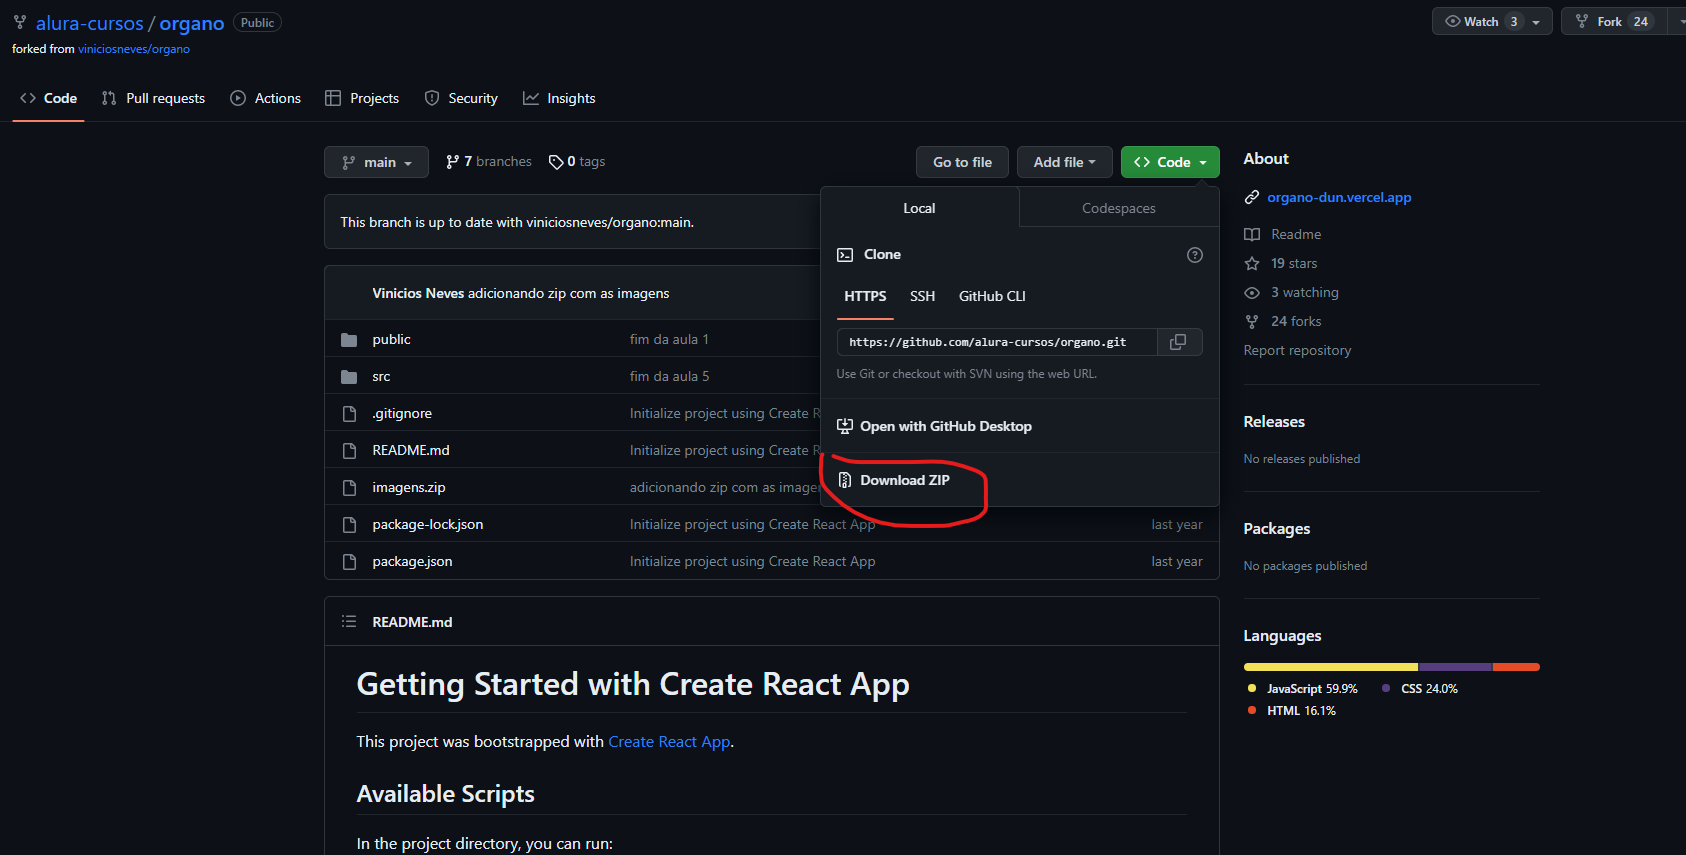Open the alura-cursos owner link
The height and width of the screenshot is (855, 1686).
pos(90,23)
